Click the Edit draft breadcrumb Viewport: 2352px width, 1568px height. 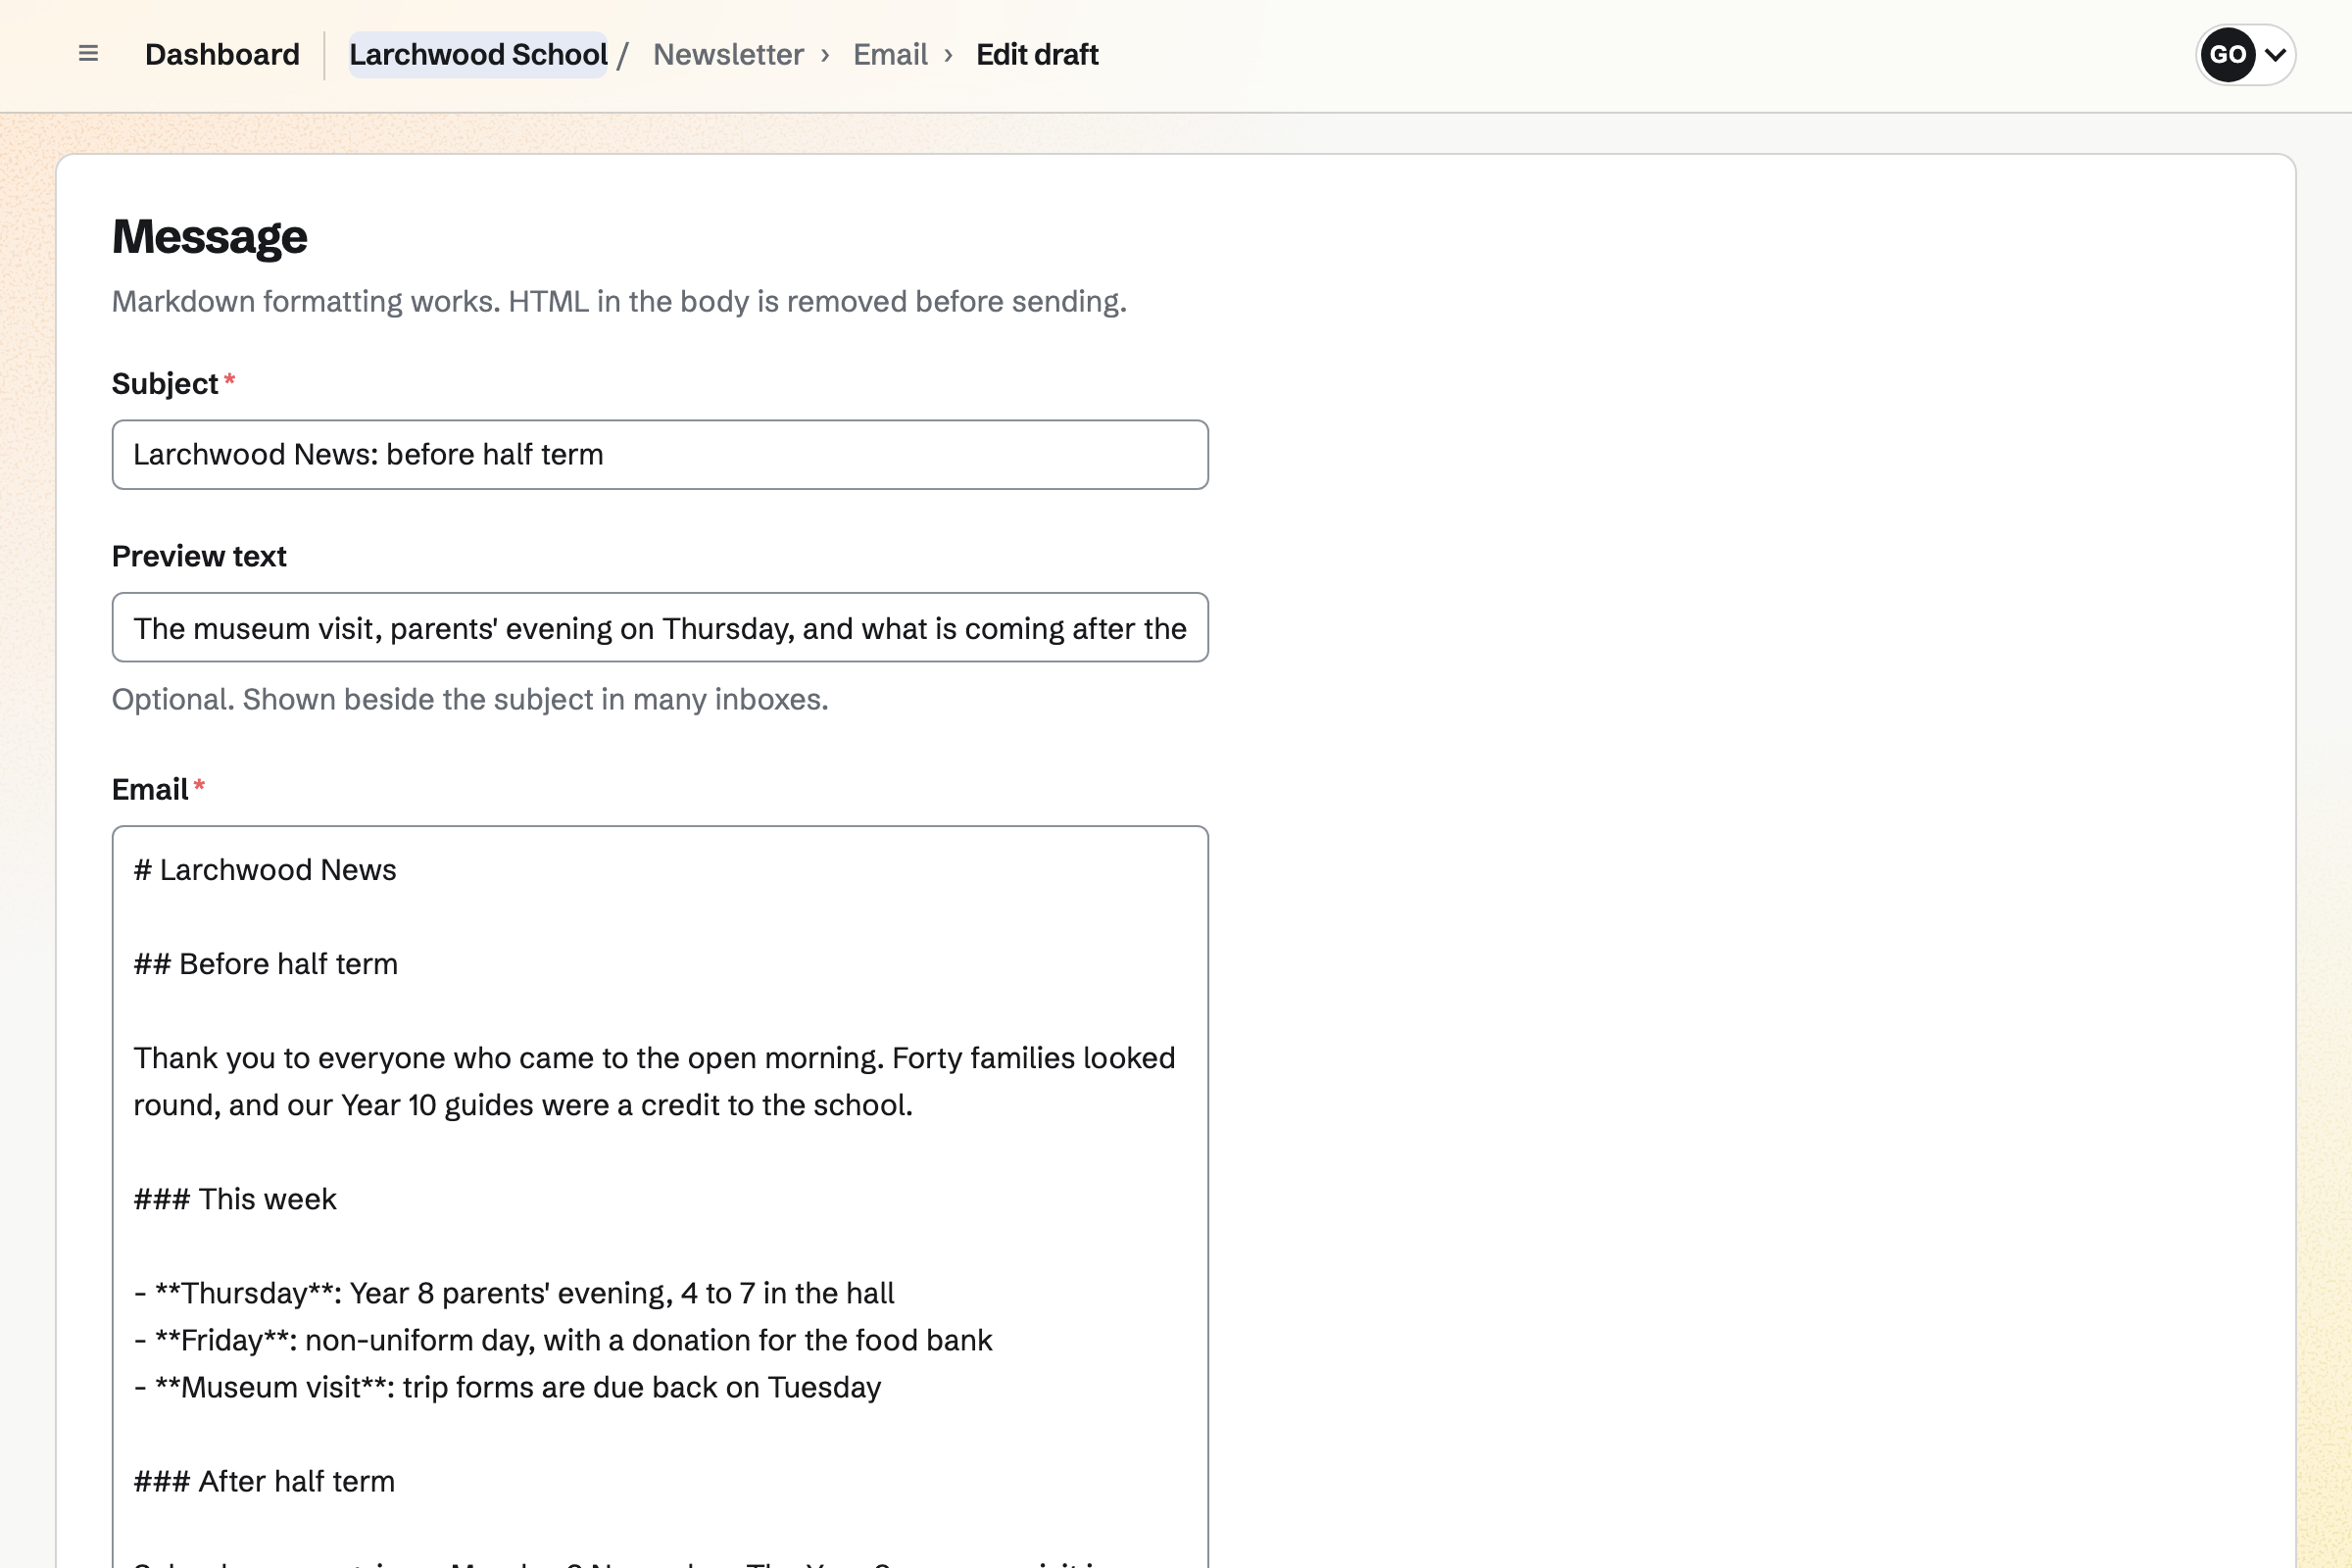pyautogui.click(x=1037, y=54)
